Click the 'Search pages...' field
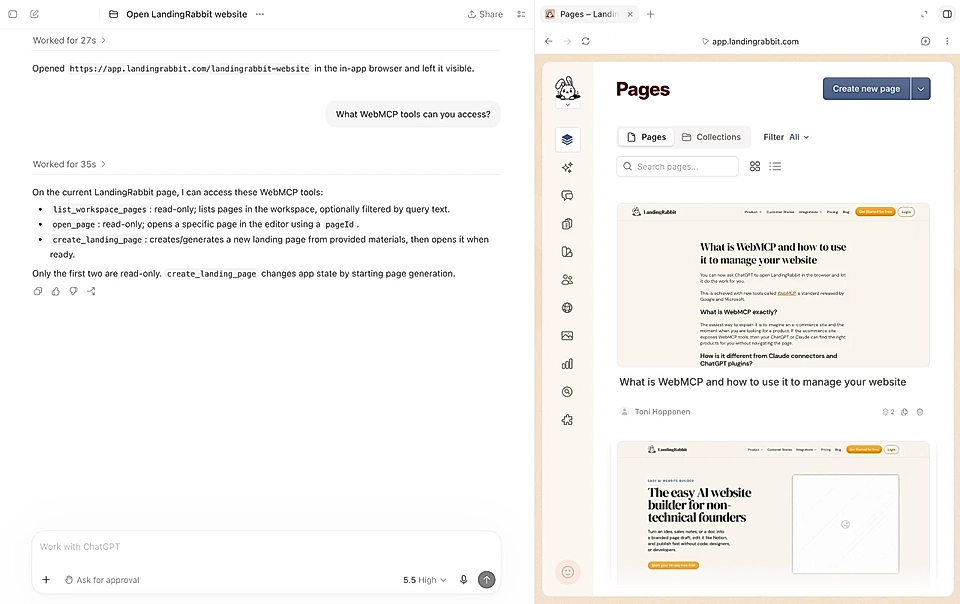Viewport: 960px width, 604px height. (x=677, y=166)
